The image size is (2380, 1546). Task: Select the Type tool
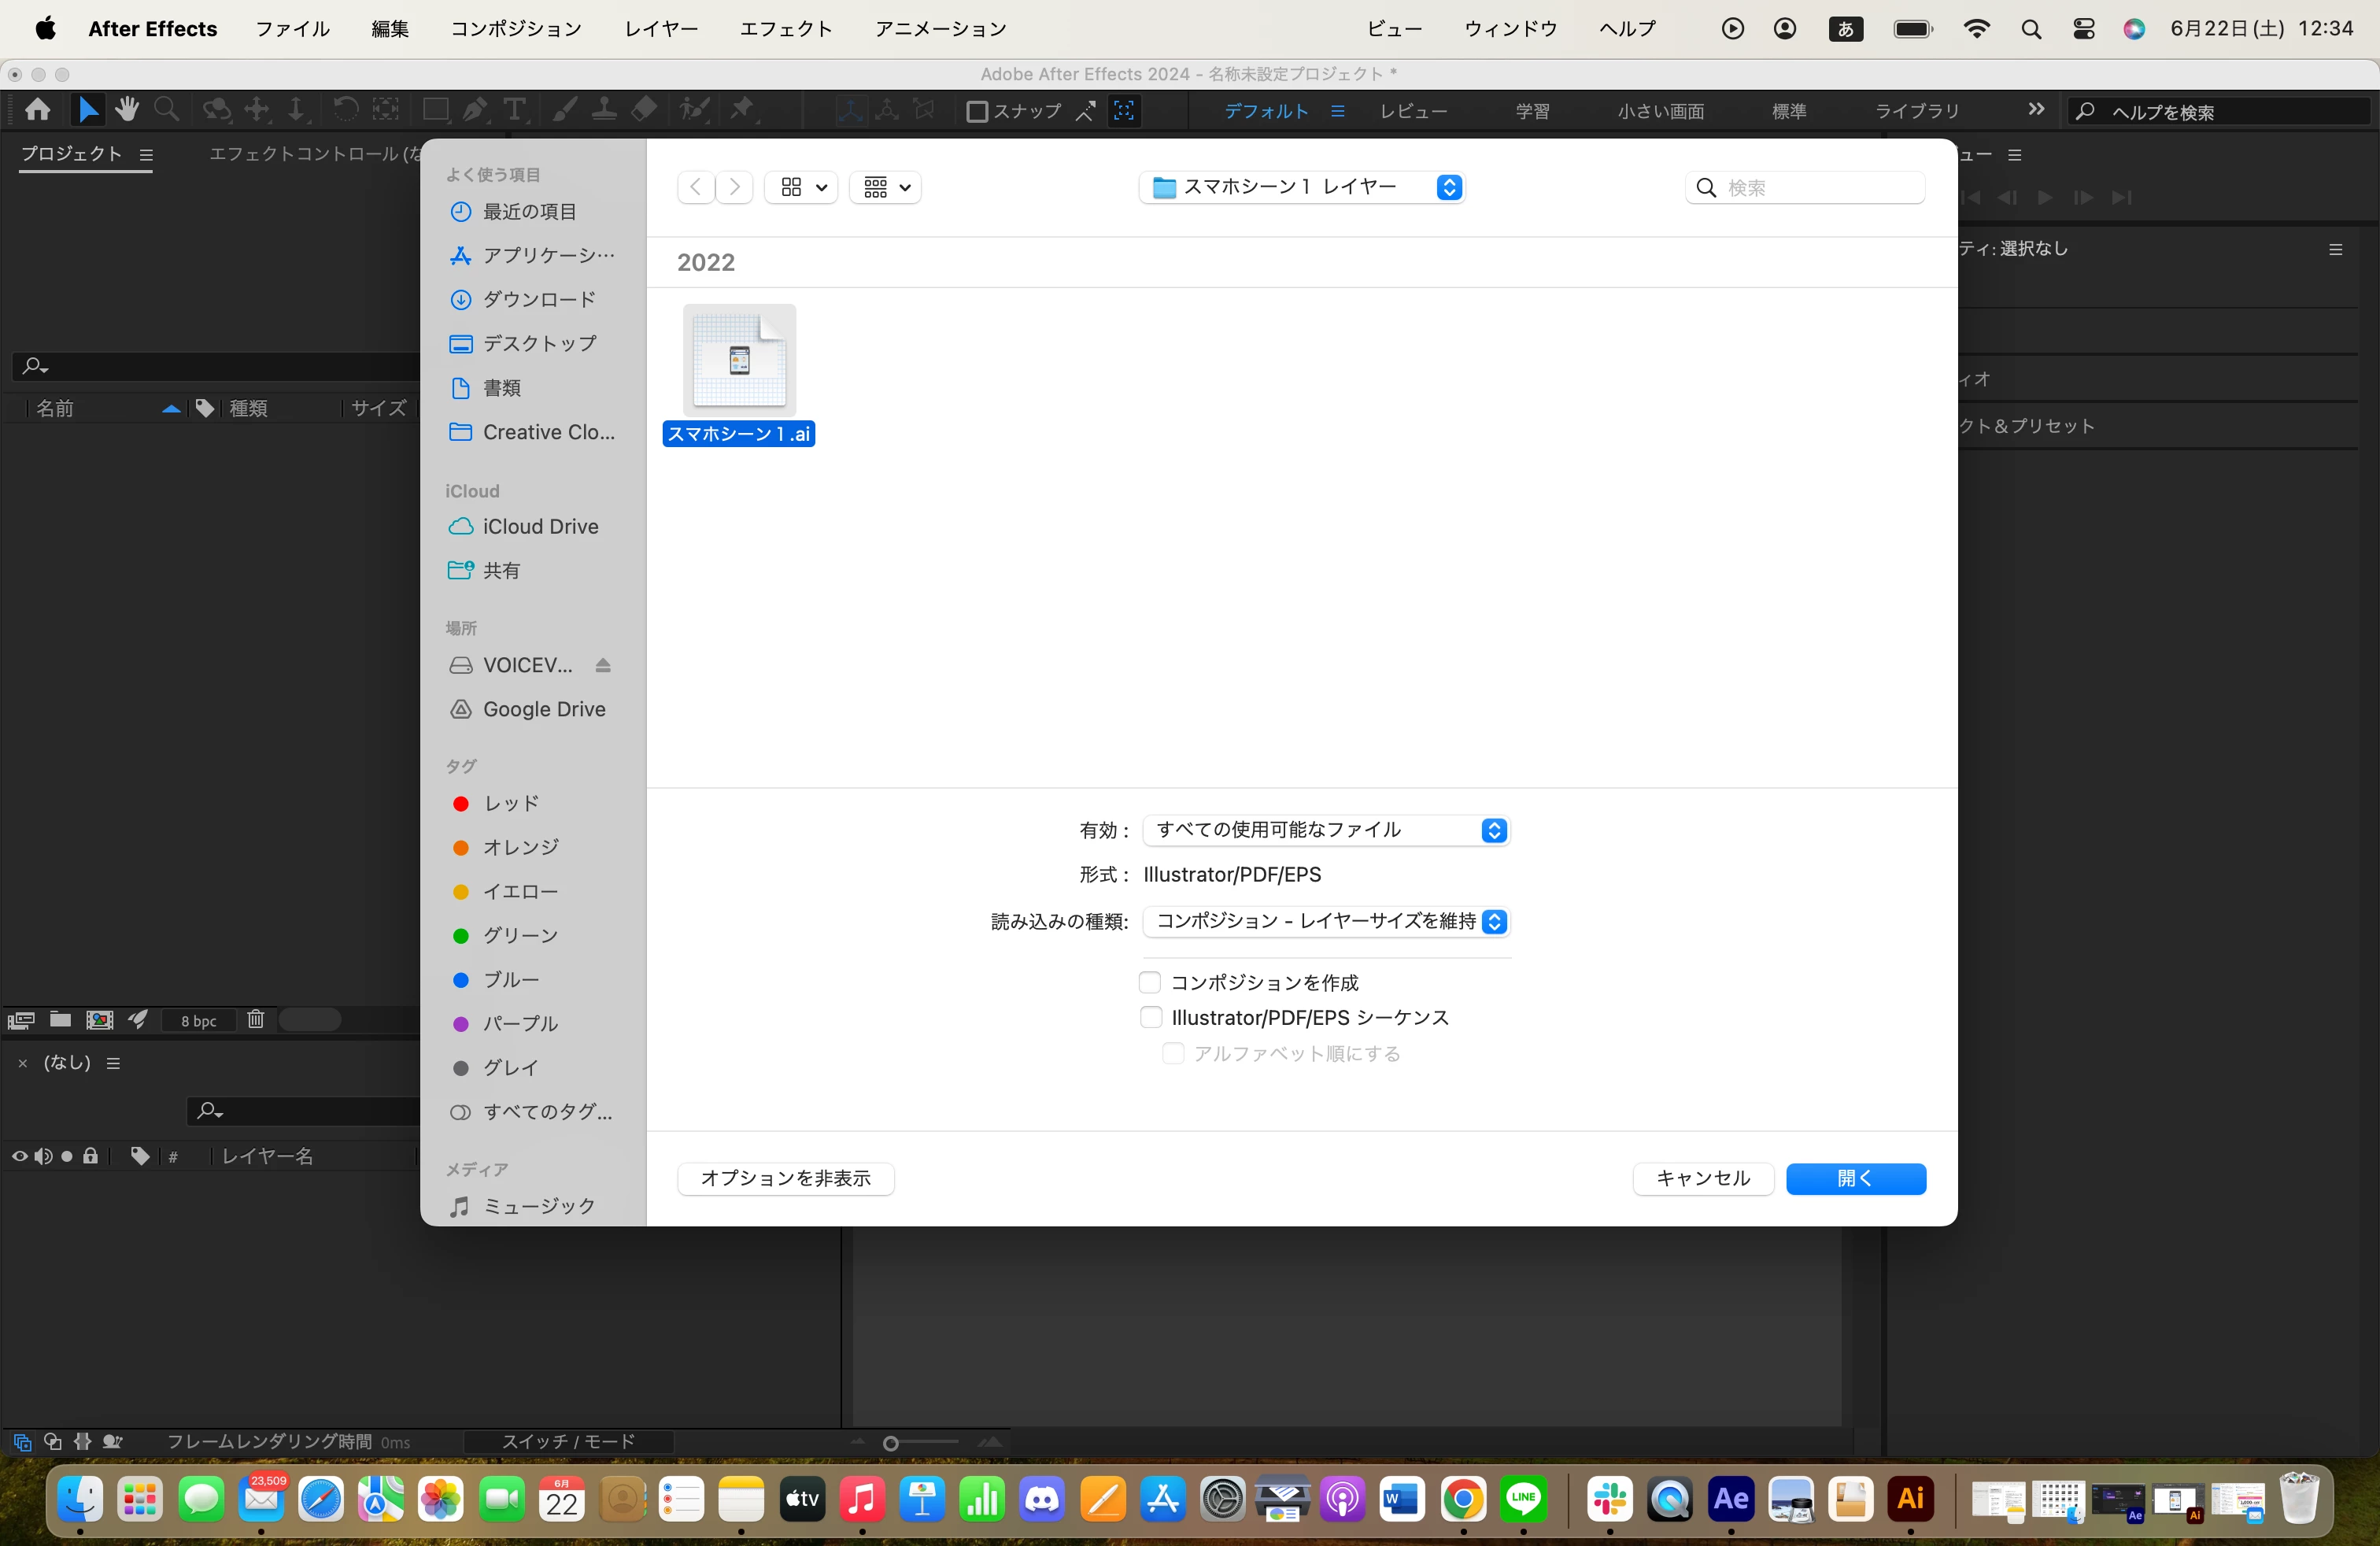tap(514, 110)
